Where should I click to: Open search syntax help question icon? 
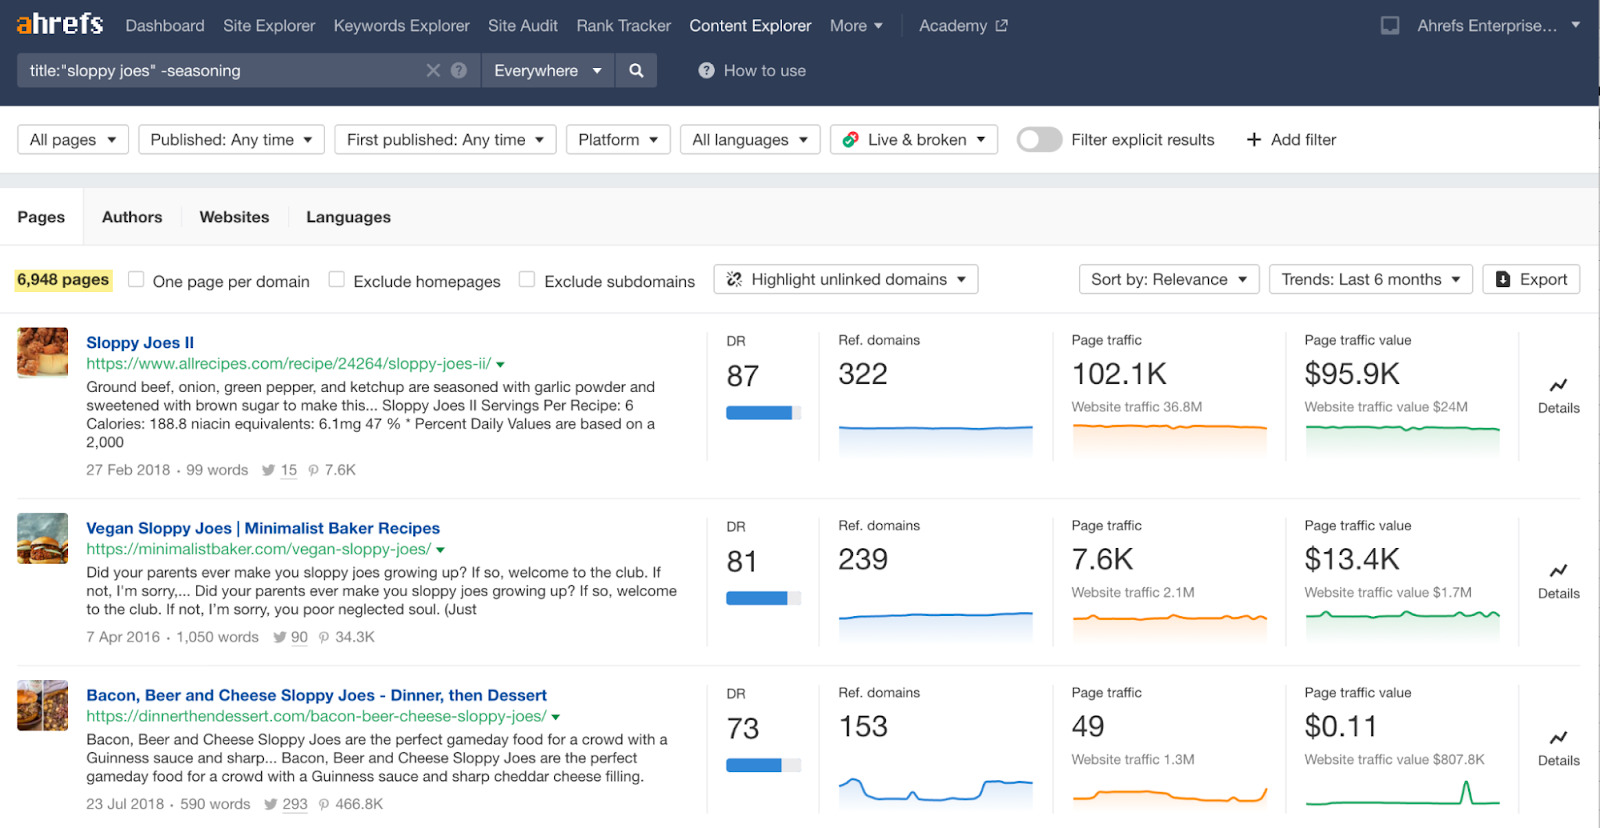click(x=459, y=70)
